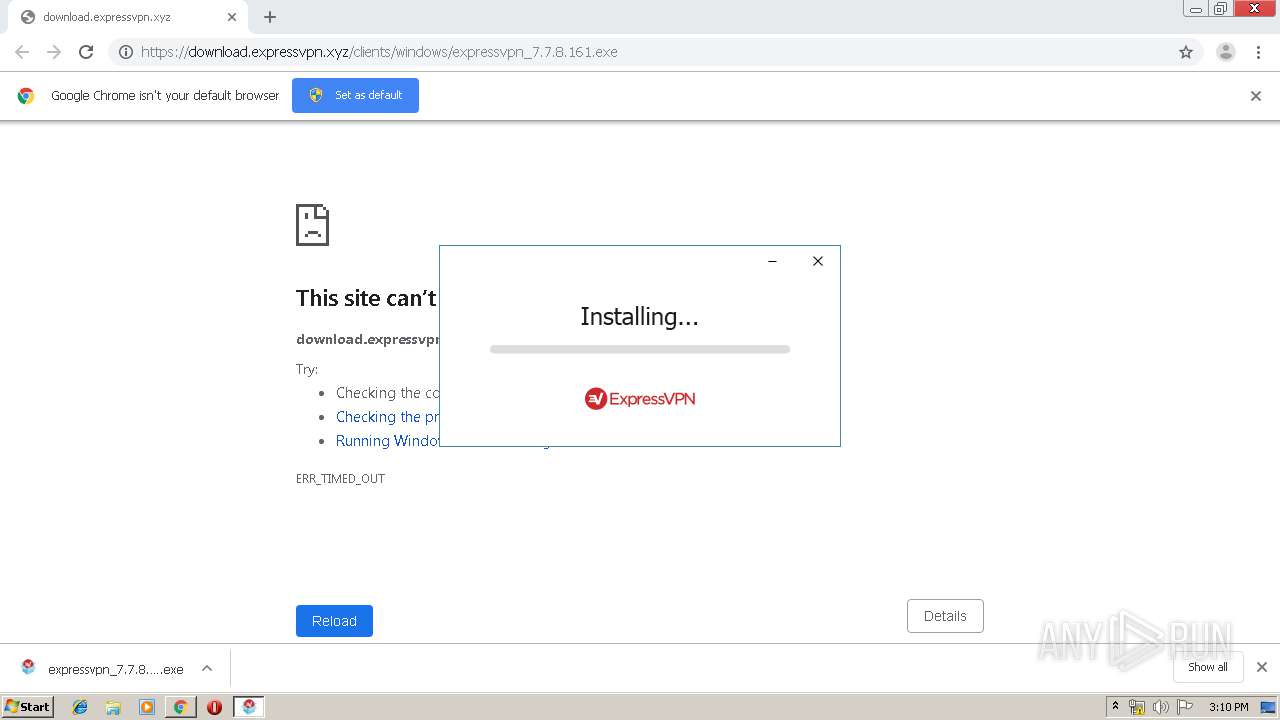This screenshot has height=720, width=1280.
Task: Open a new tab
Action: point(270,17)
